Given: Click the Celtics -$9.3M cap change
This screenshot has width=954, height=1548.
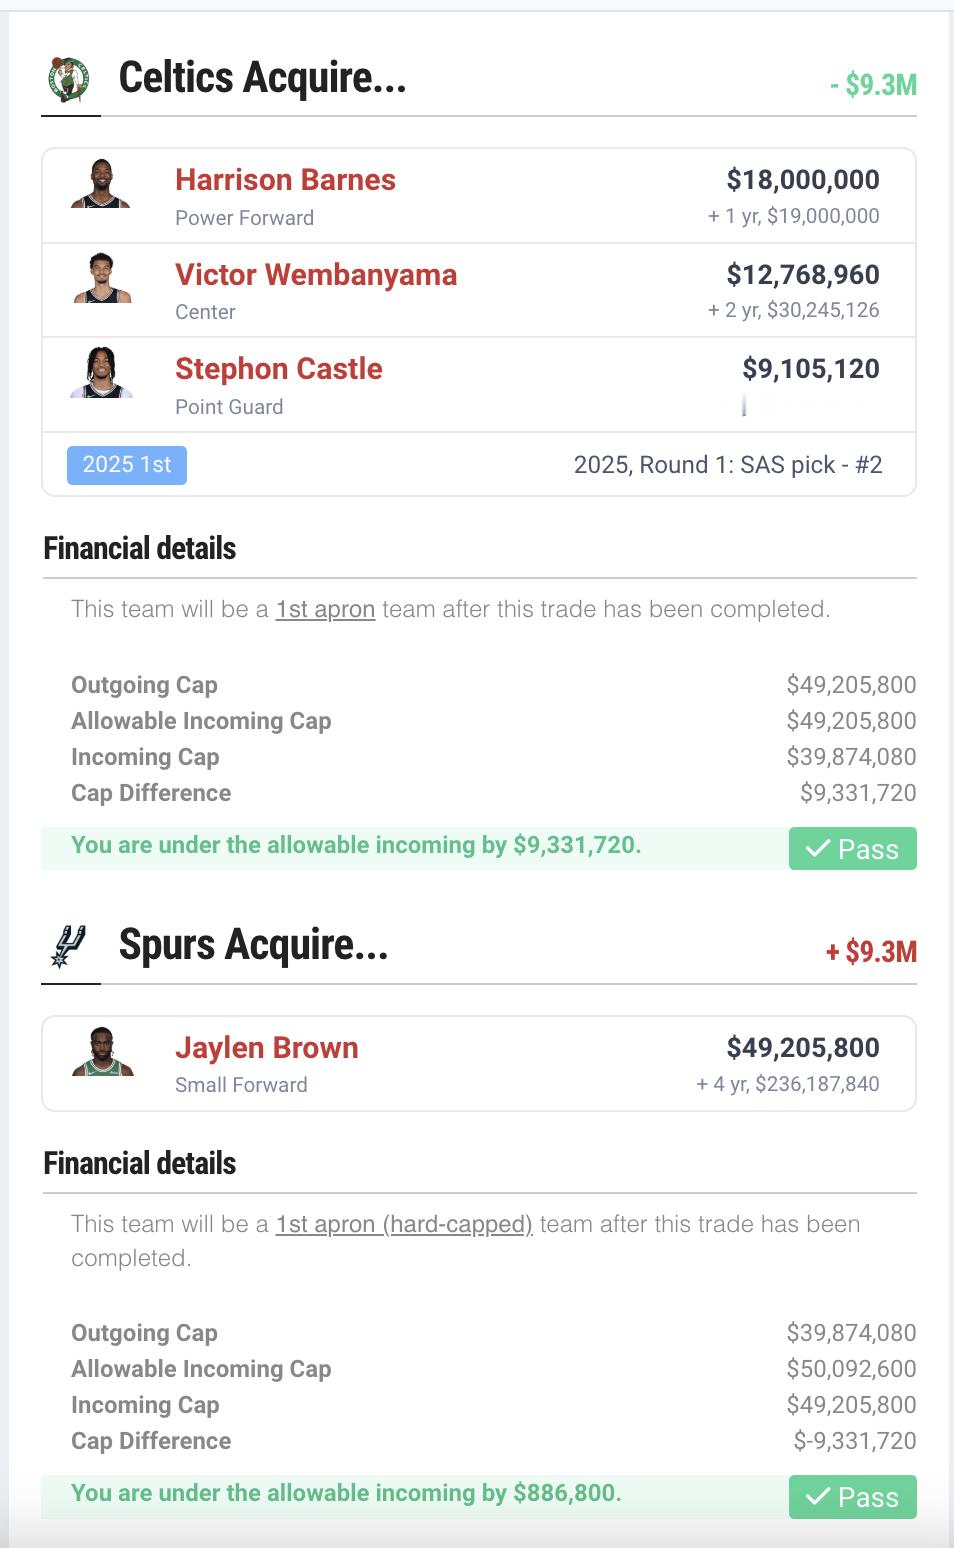Looking at the screenshot, I should 873,85.
